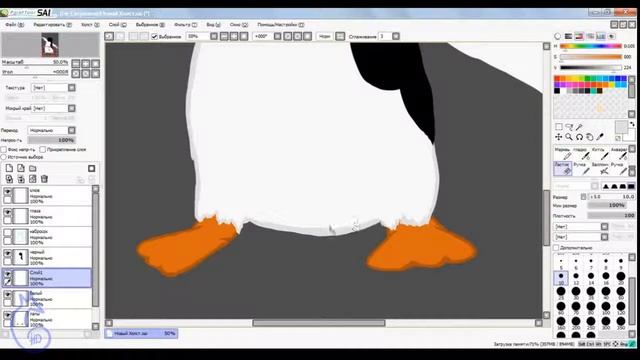Open the first brush texture [Нет] dropdown
Screen dimensions: 640x360
point(604,226)
